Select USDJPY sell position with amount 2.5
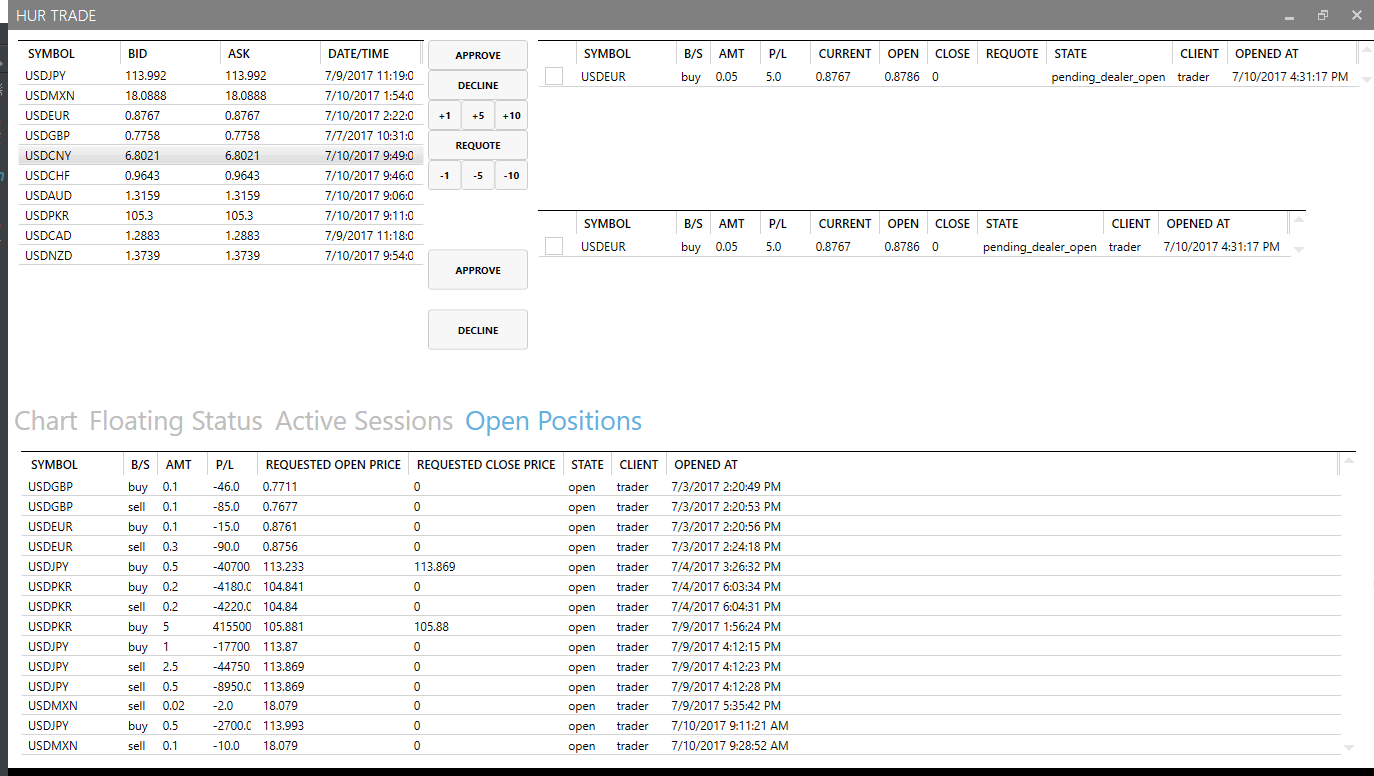 tap(681, 666)
